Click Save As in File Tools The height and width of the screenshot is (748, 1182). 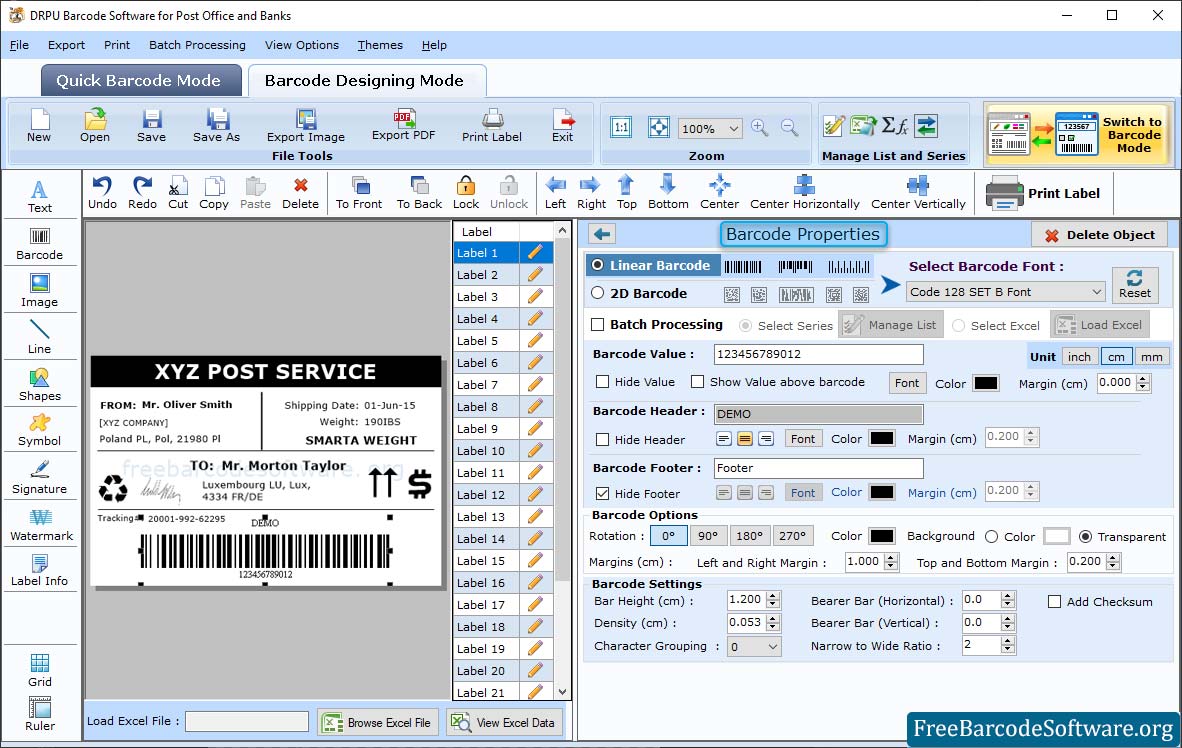(216, 125)
